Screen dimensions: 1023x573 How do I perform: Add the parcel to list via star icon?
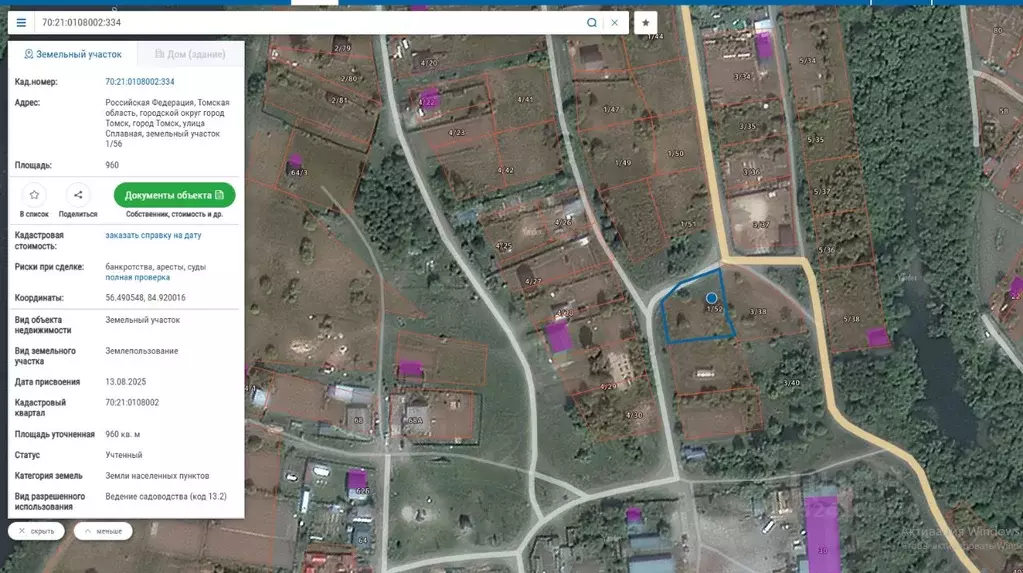(34, 195)
